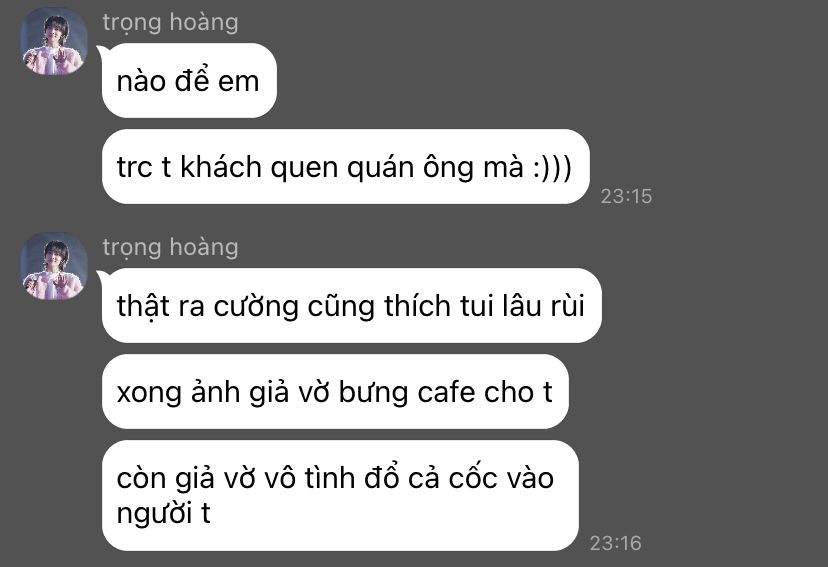Click the word "khách" in the second bubble
The height and width of the screenshot is (567, 828).
tap(221, 167)
